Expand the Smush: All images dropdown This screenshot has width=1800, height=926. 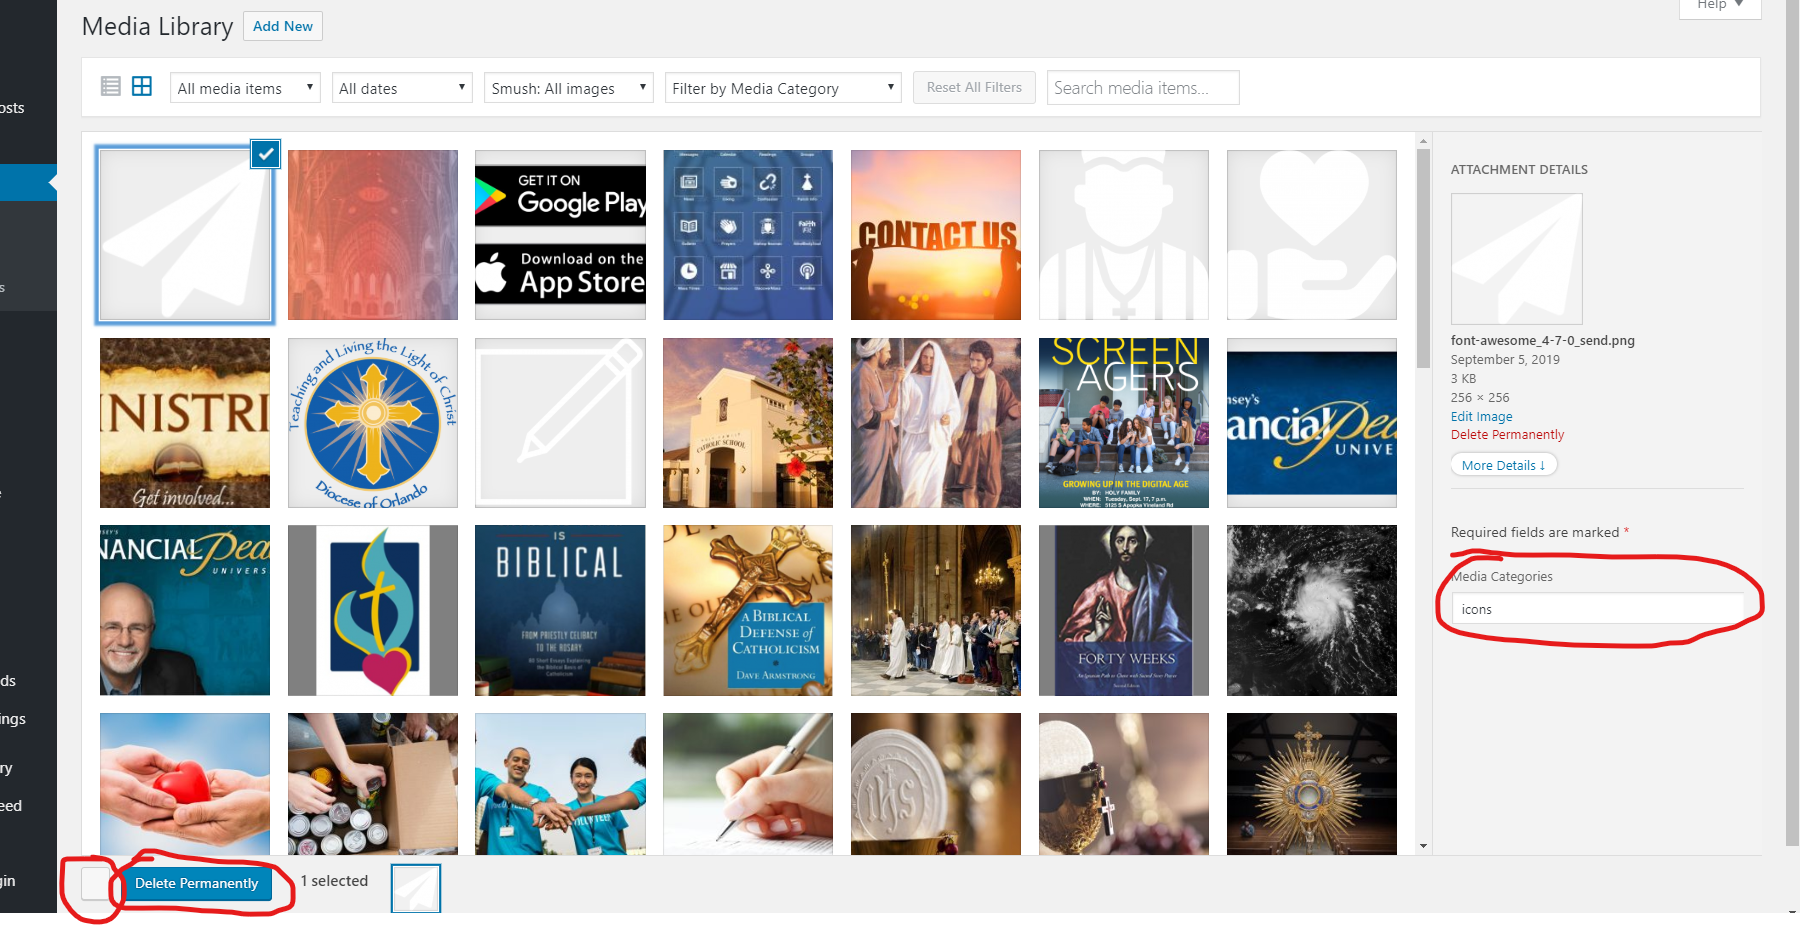[x=568, y=88]
